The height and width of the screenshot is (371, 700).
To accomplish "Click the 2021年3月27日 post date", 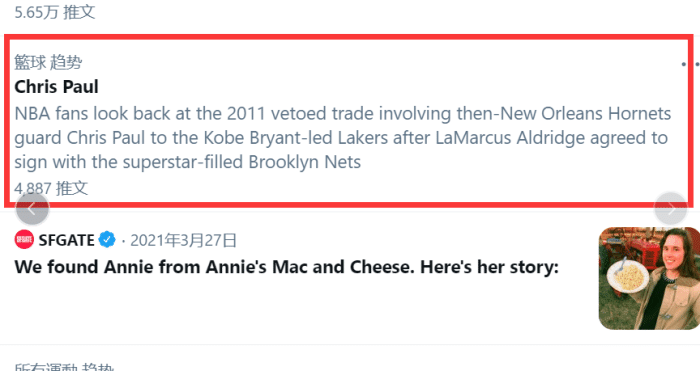I will click(183, 241).
